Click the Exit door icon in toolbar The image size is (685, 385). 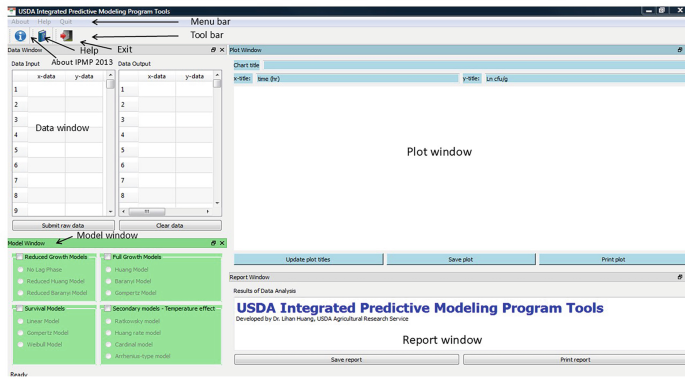[66, 35]
